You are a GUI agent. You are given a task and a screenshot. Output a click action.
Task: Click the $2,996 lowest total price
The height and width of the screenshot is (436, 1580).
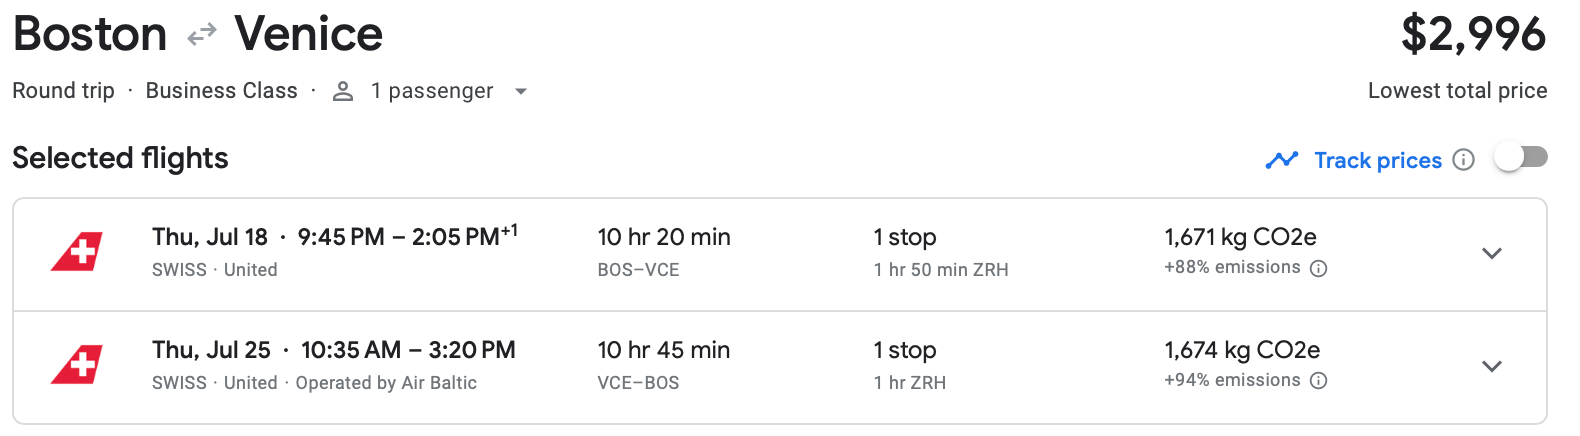(x=1473, y=35)
